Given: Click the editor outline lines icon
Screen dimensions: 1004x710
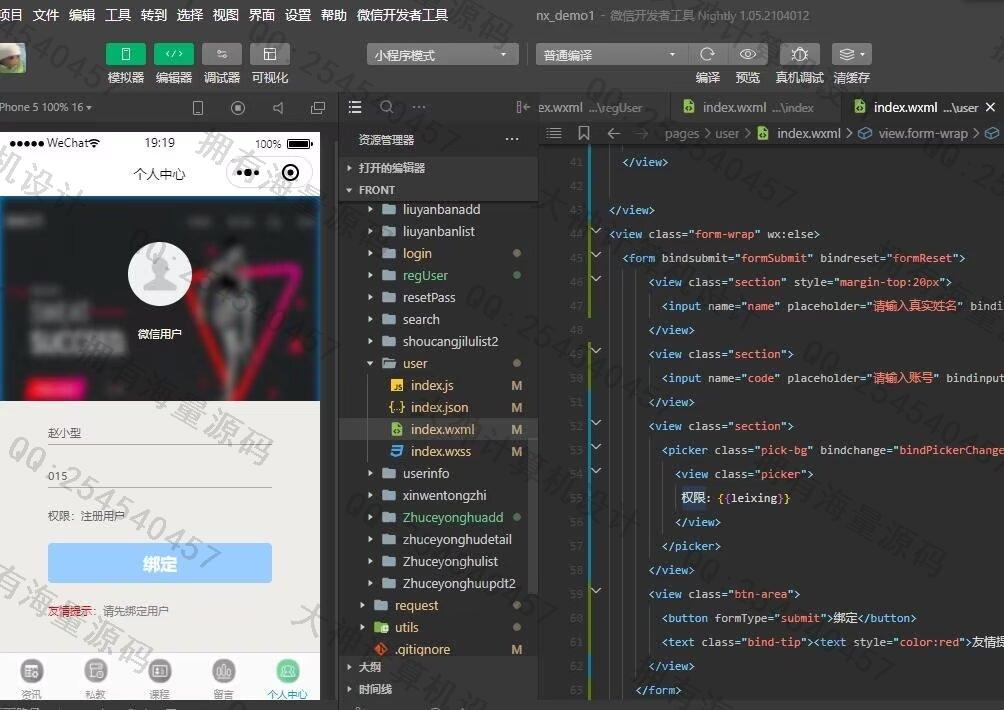Looking at the screenshot, I should [554, 133].
